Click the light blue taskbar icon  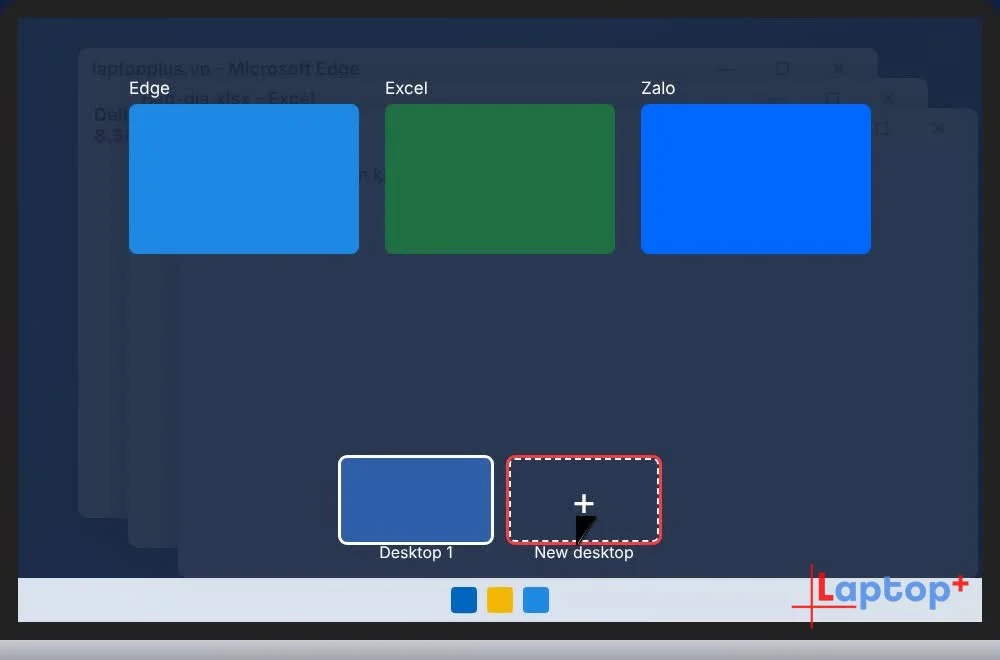536,600
